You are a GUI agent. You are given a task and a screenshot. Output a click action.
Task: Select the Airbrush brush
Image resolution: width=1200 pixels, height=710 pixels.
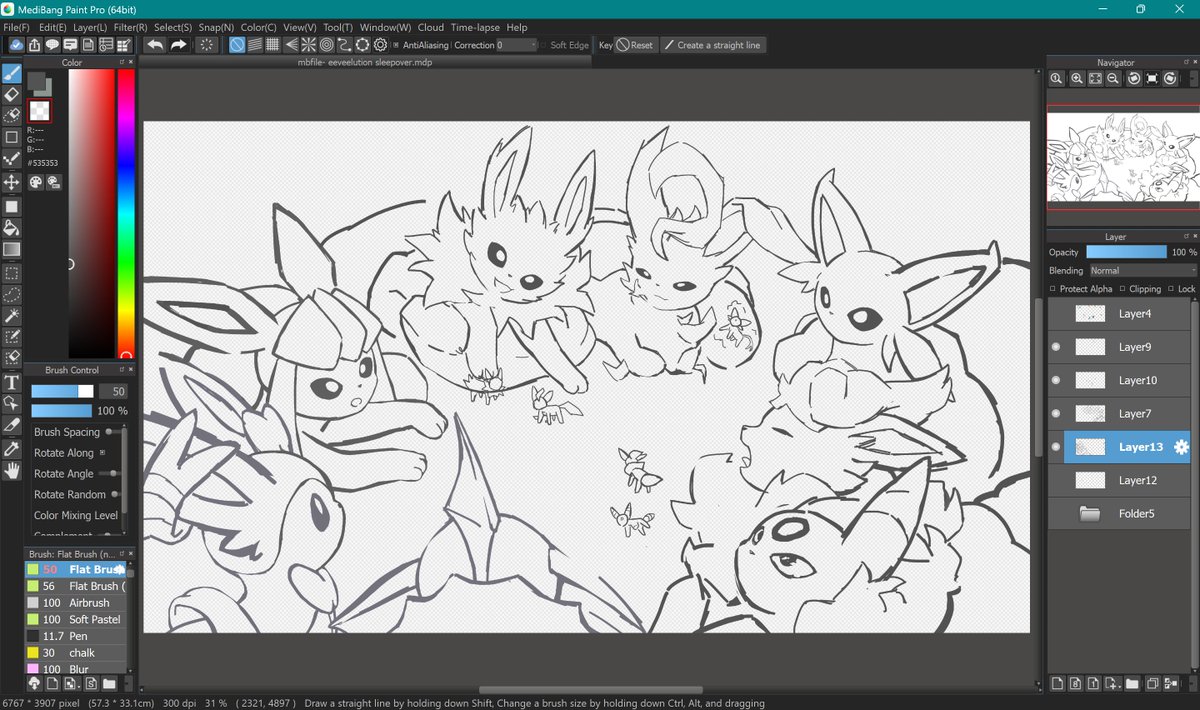pyautogui.click(x=76, y=603)
